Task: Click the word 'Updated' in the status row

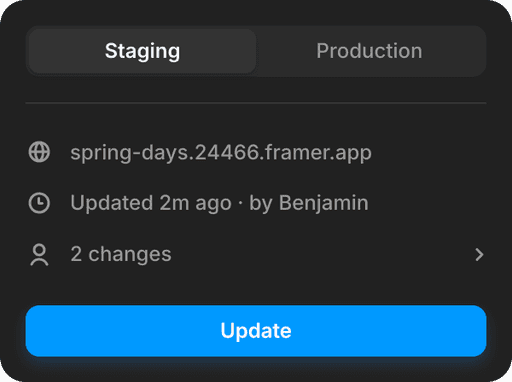Action: [112, 203]
